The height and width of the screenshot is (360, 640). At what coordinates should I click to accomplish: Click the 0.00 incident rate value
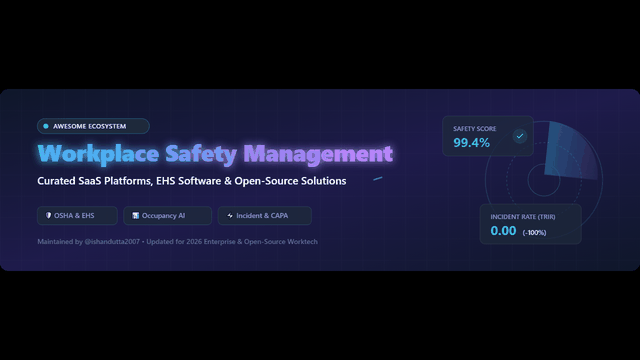(x=503, y=231)
